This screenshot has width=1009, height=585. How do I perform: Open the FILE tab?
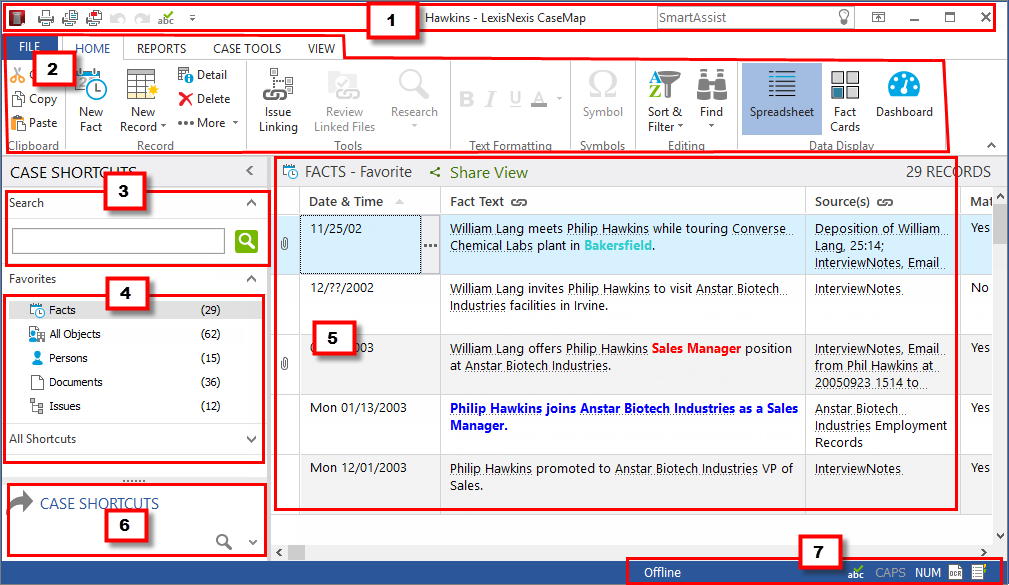point(30,47)
